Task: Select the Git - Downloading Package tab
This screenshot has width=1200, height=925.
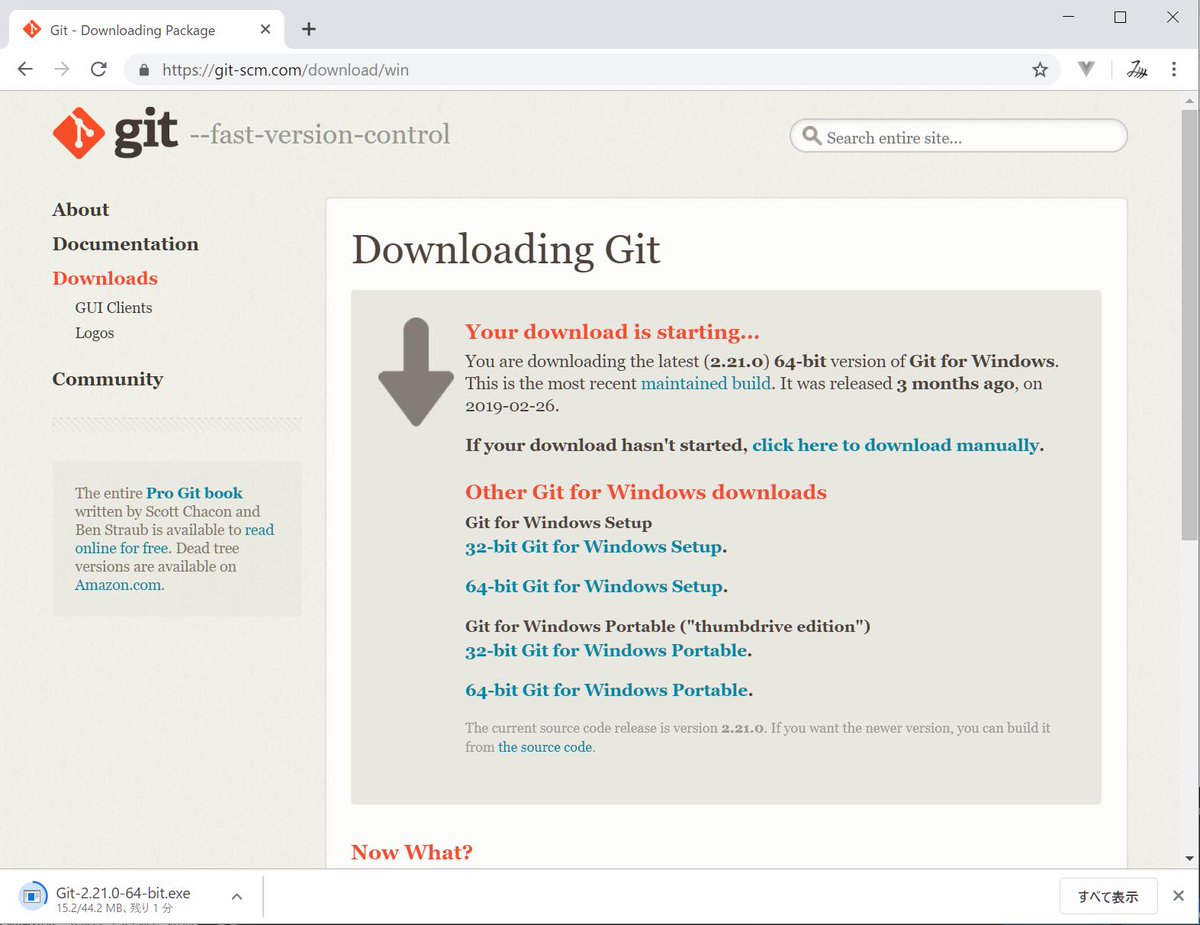Action: click(x=145, y=30)
